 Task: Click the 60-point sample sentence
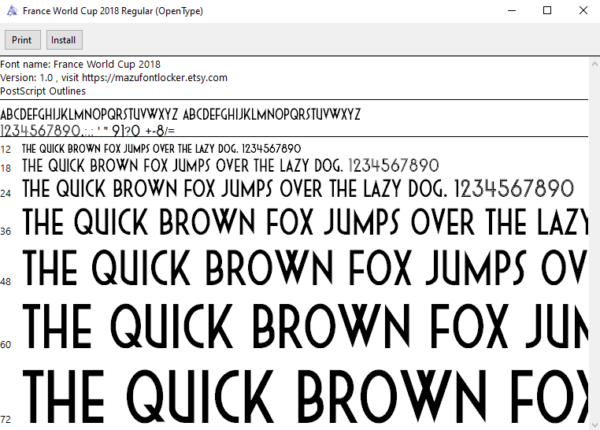point(305,326)
